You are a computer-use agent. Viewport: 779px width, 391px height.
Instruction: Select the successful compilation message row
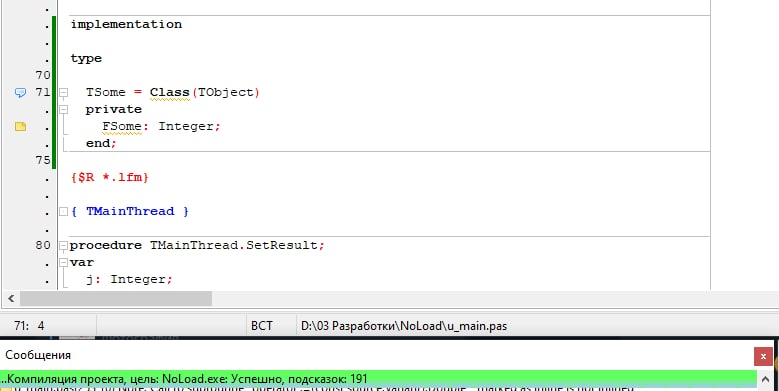[x=378, y=379]
